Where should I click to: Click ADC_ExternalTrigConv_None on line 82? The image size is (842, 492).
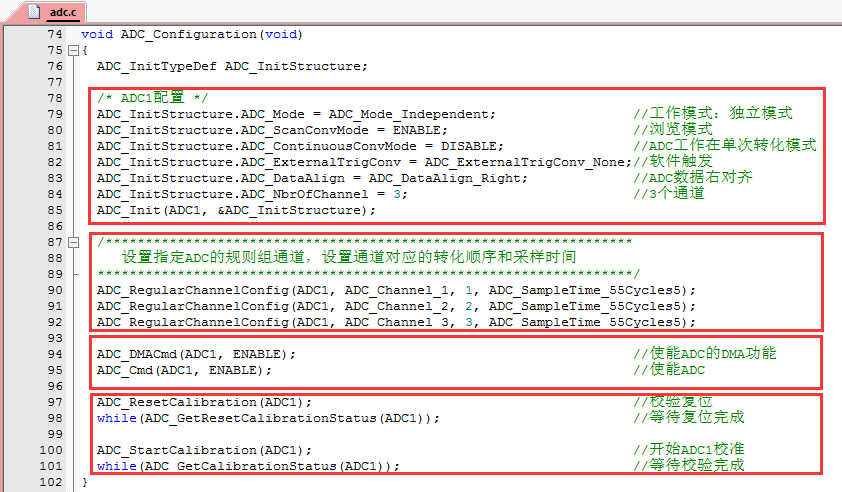(x=527, y=162)
